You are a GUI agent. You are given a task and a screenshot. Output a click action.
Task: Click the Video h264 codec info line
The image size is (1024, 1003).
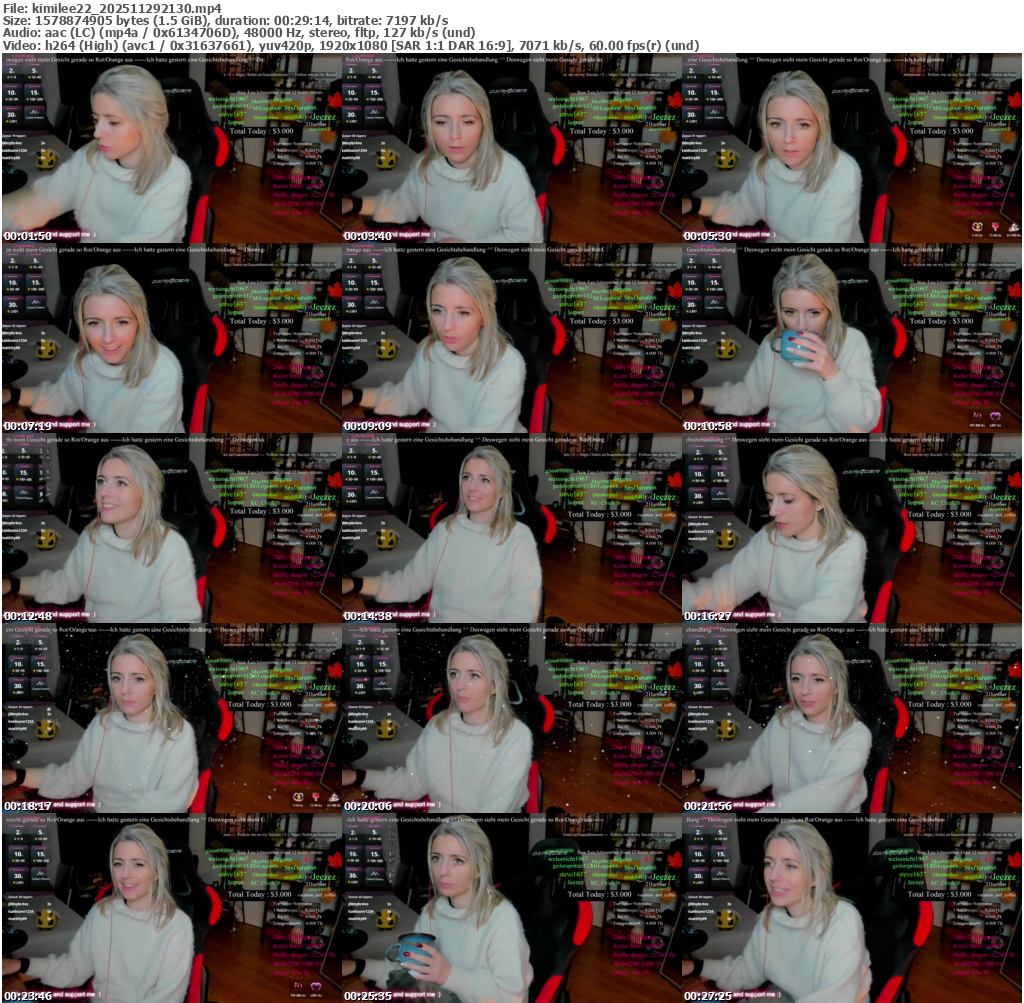click(x=351, y=46)
